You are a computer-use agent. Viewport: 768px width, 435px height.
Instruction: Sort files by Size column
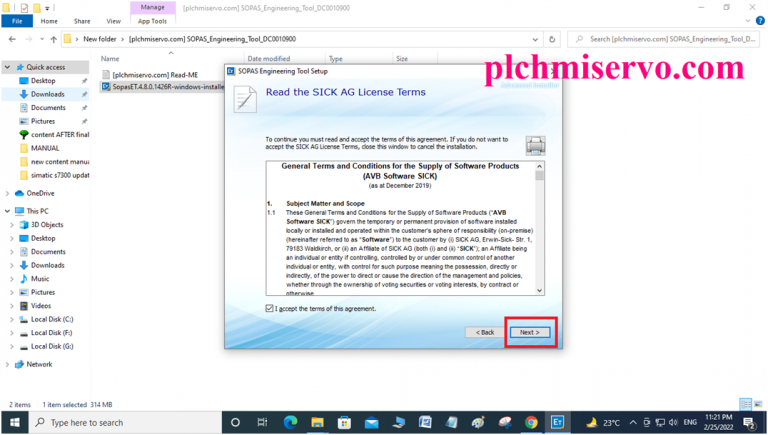[402, 59]
